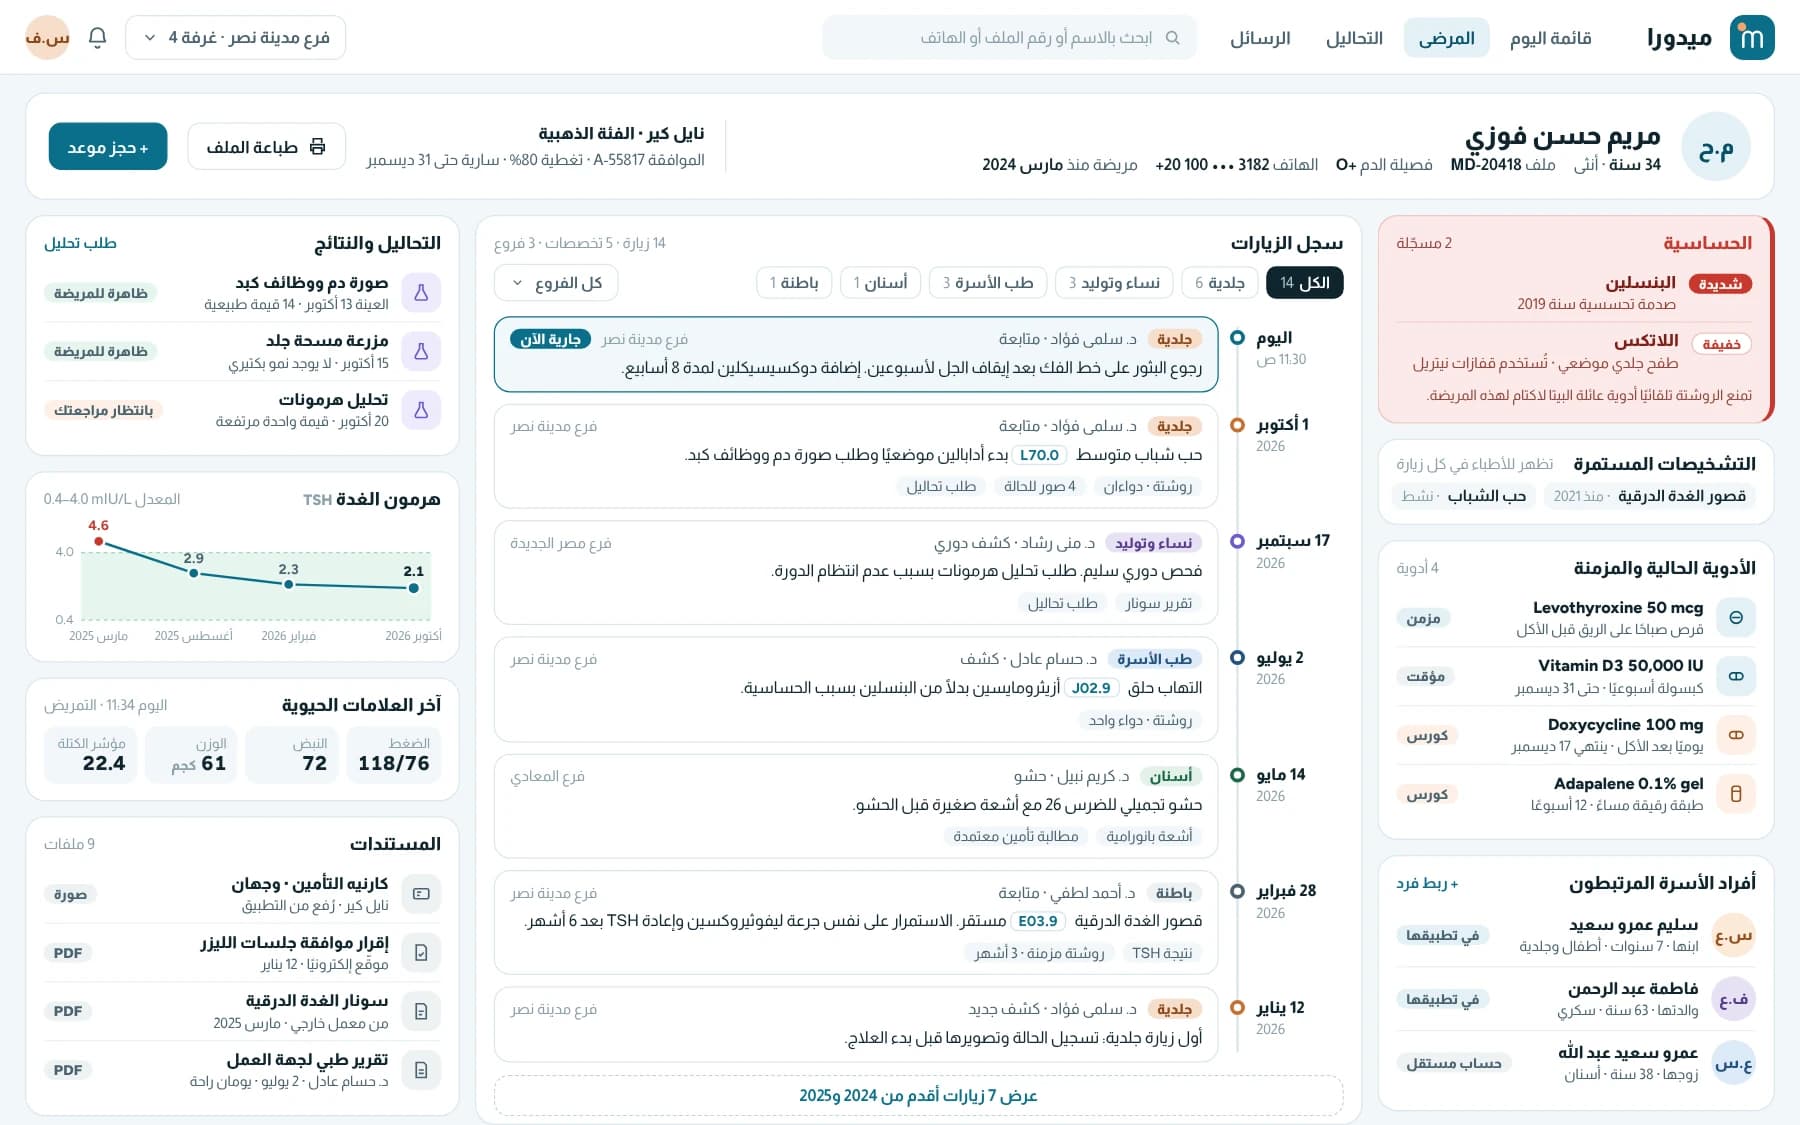Click document icon for إقرار موافقة جلسات الليزر
The height and width of the screenshot is (1125, 1800).
(x=421, y=953)
